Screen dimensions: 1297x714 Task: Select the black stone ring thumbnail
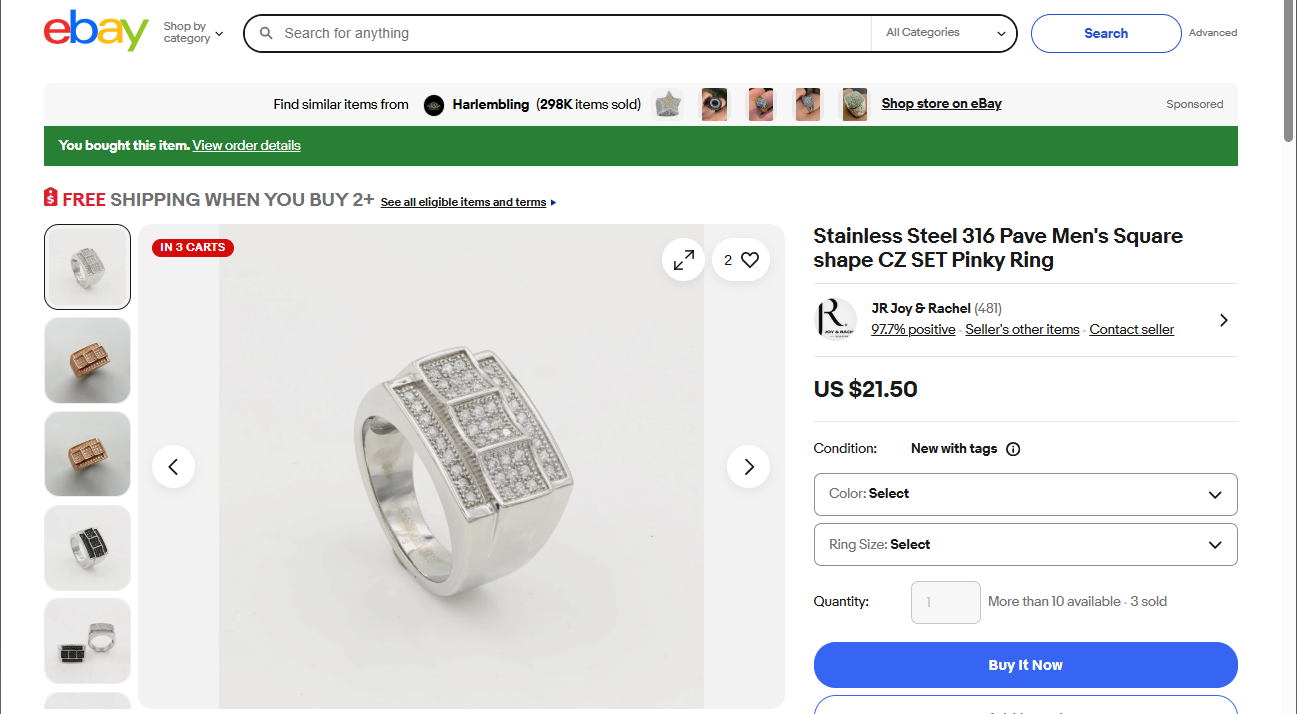point(88,547)
